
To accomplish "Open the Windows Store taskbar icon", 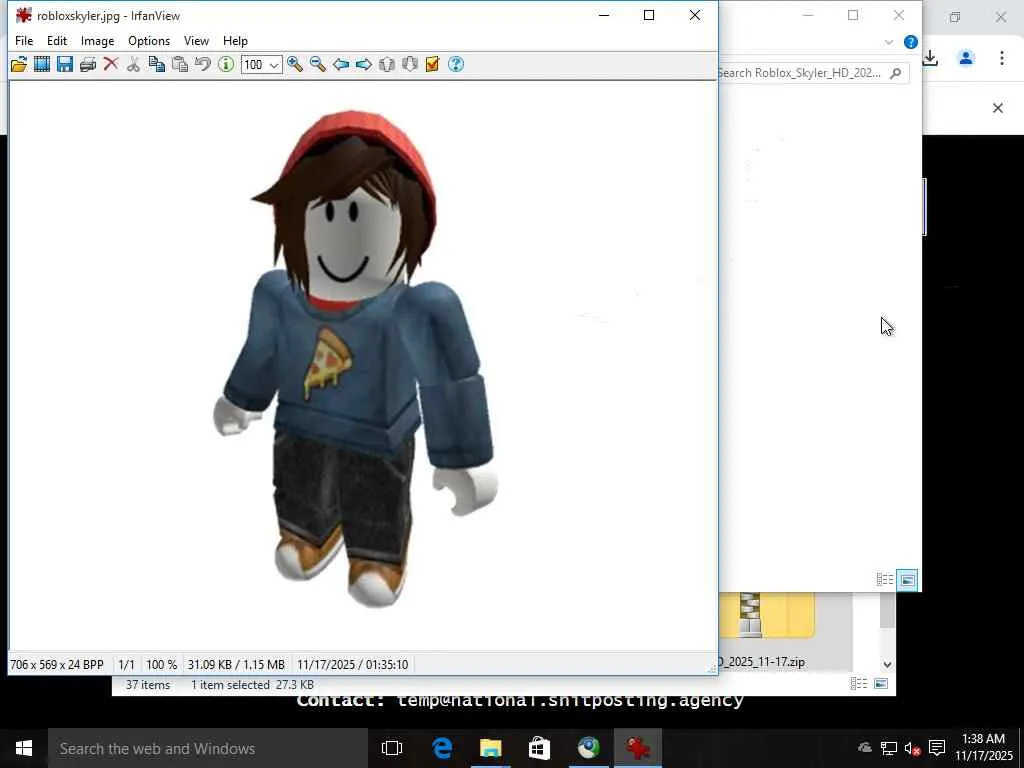I will tap(539, 748).
